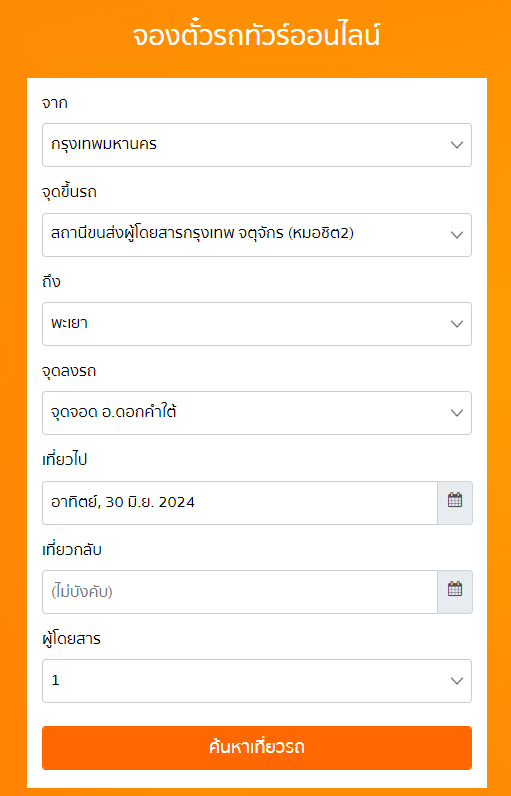511x796 pixels.
Task: Click the chevron arrow in กรุงเทพมหานคร dropdown
Action: tap(457, 145)
